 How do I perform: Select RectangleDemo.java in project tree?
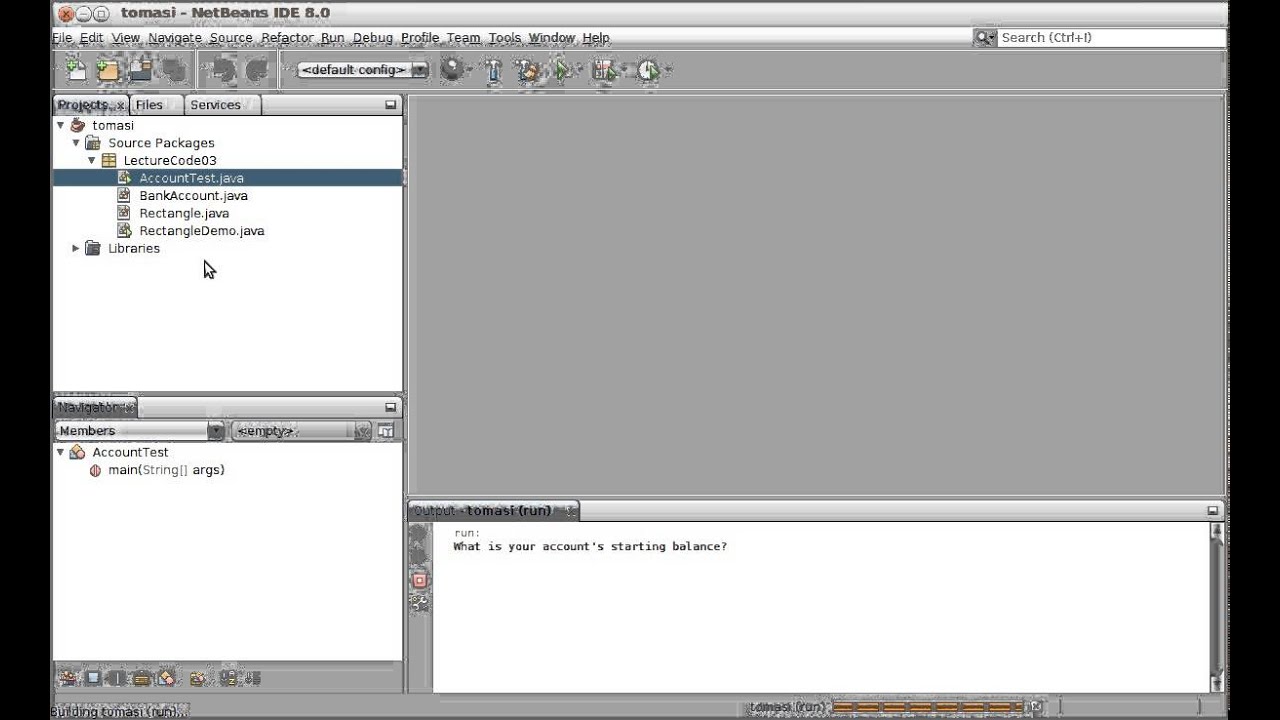[202, 231]
